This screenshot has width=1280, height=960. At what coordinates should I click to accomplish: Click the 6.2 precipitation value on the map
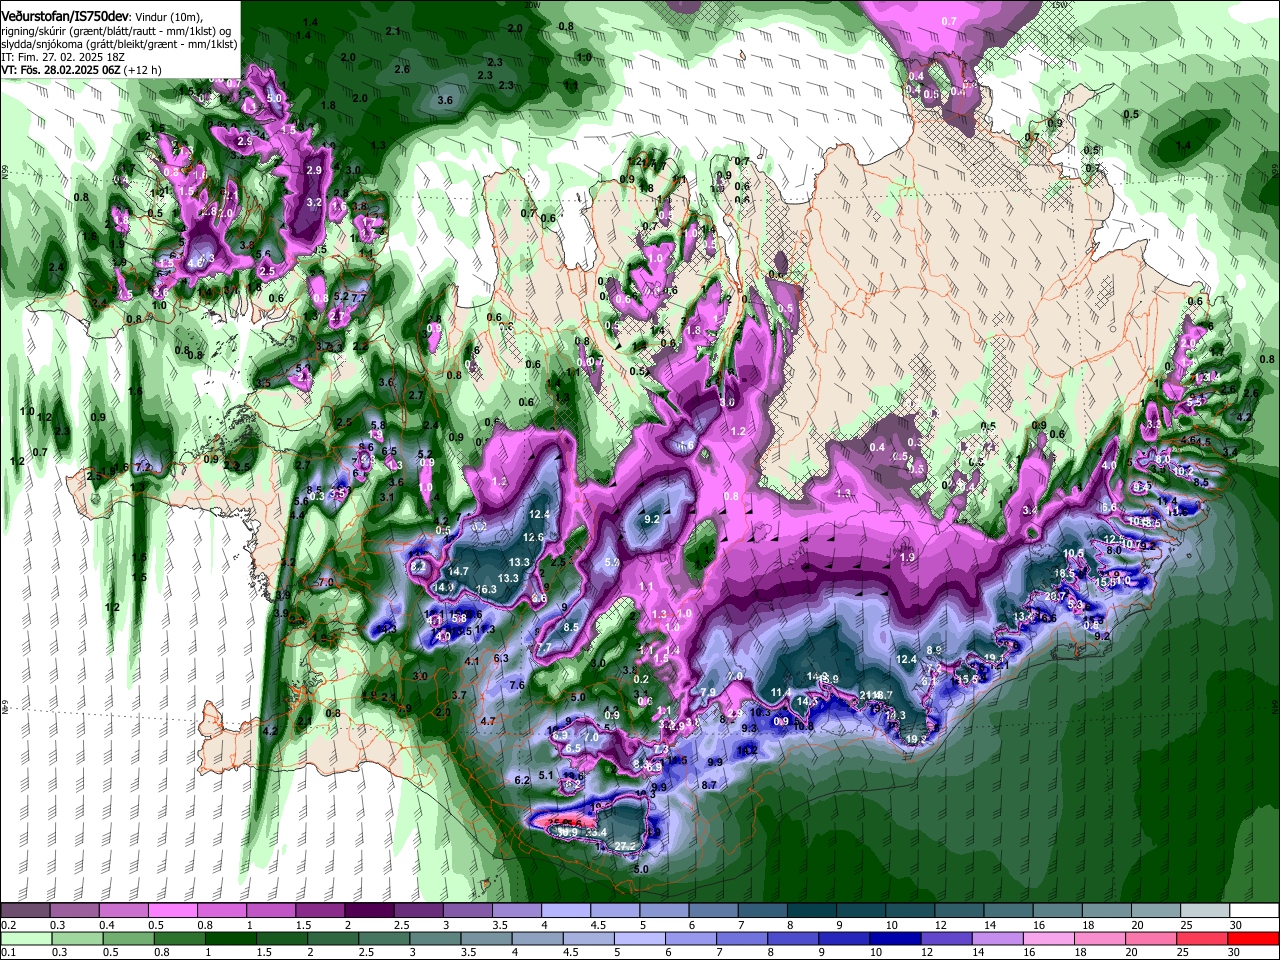[521, 780]
